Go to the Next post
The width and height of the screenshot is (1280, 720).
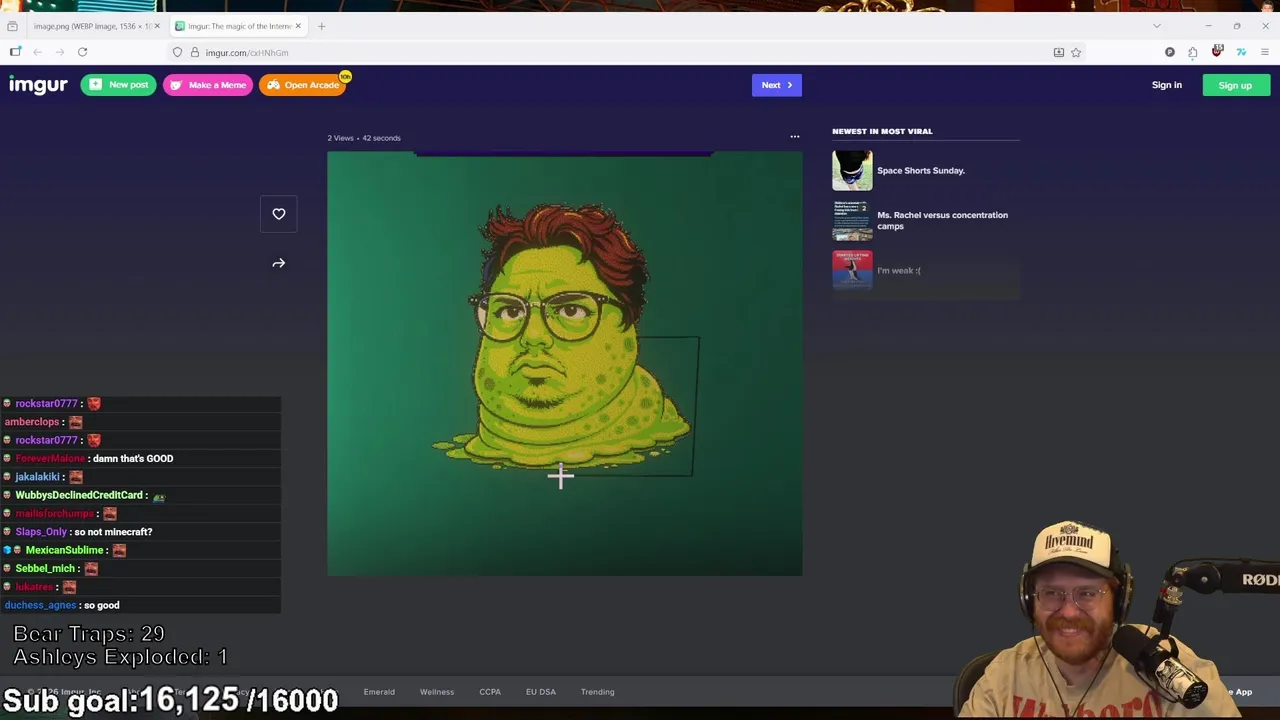click(777, 85)
